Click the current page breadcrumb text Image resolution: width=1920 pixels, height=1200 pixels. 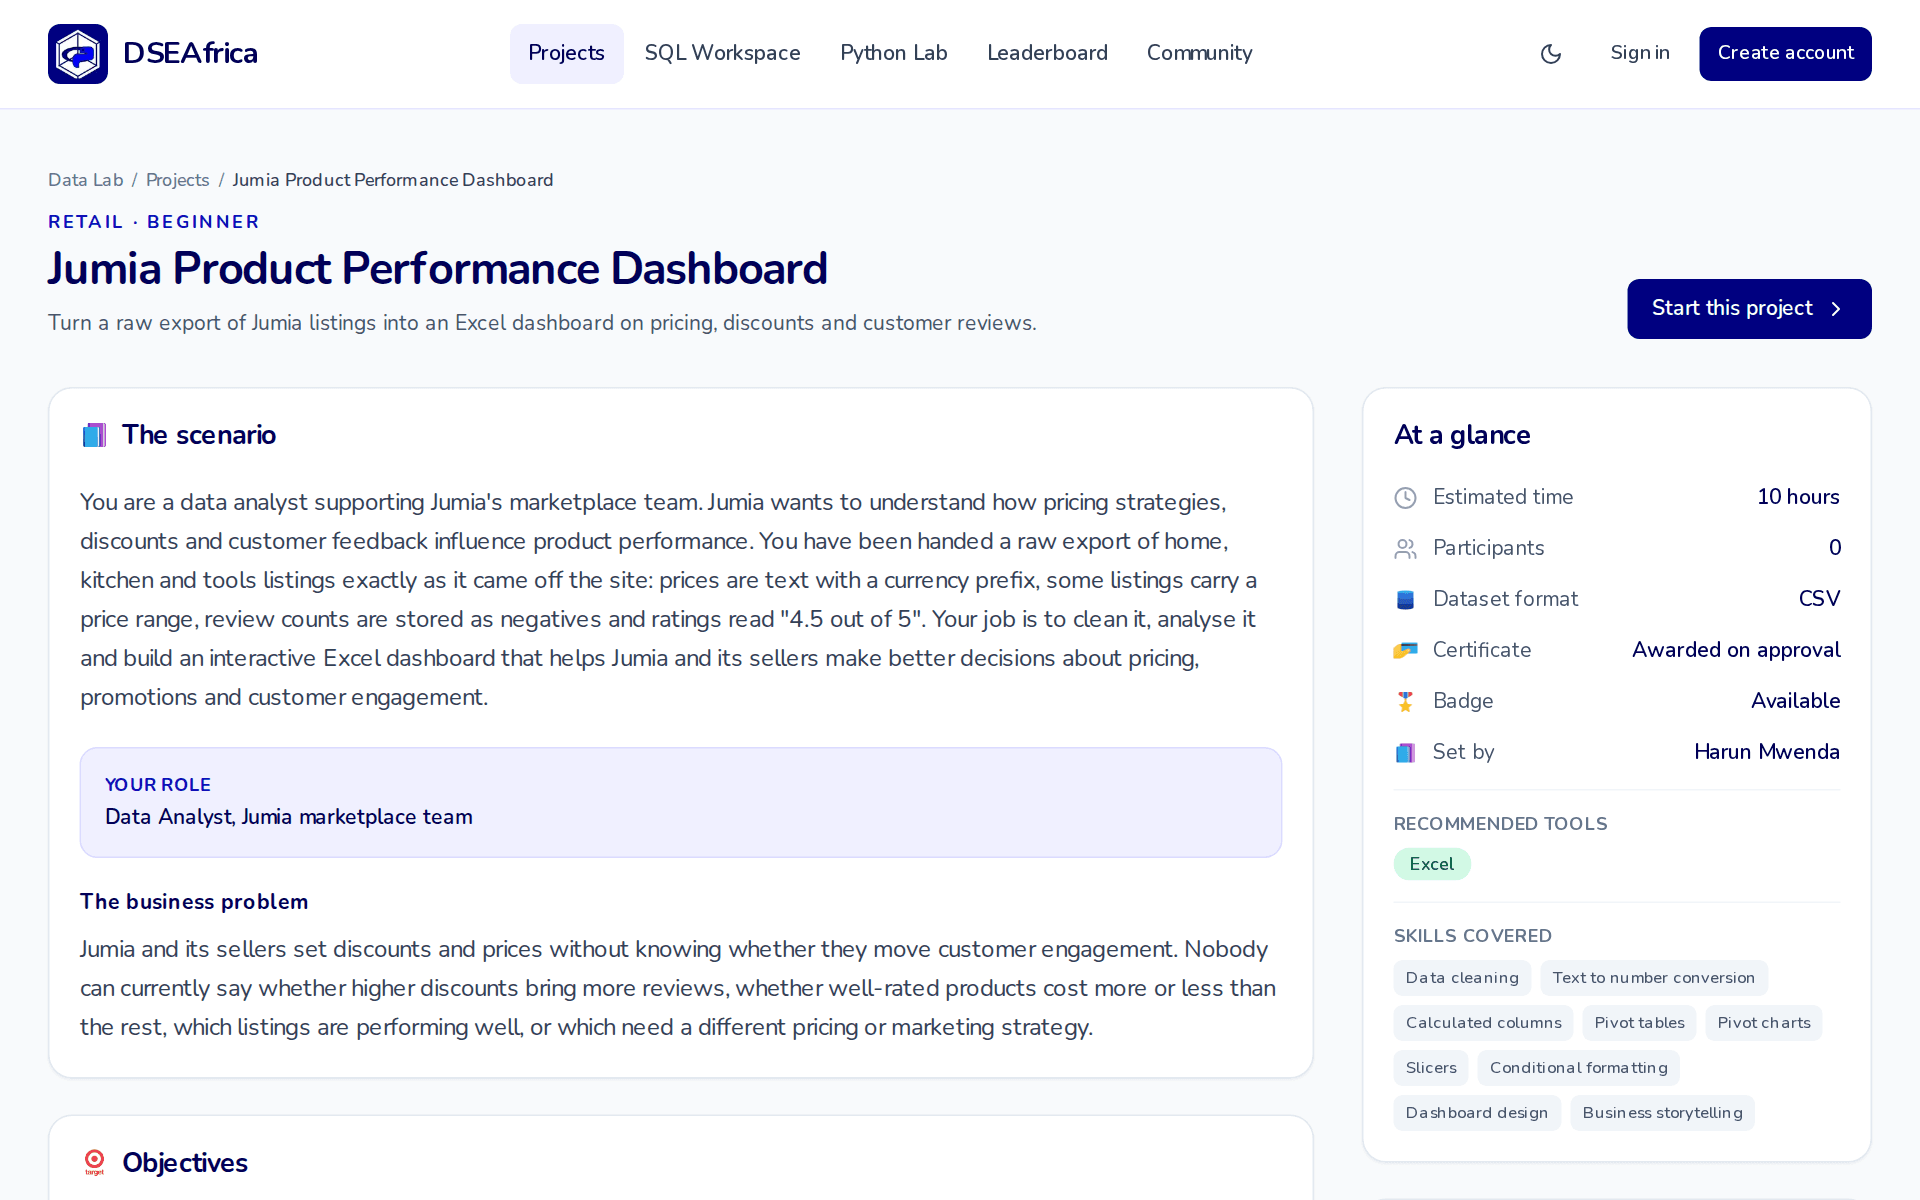(x=393, y=180)
